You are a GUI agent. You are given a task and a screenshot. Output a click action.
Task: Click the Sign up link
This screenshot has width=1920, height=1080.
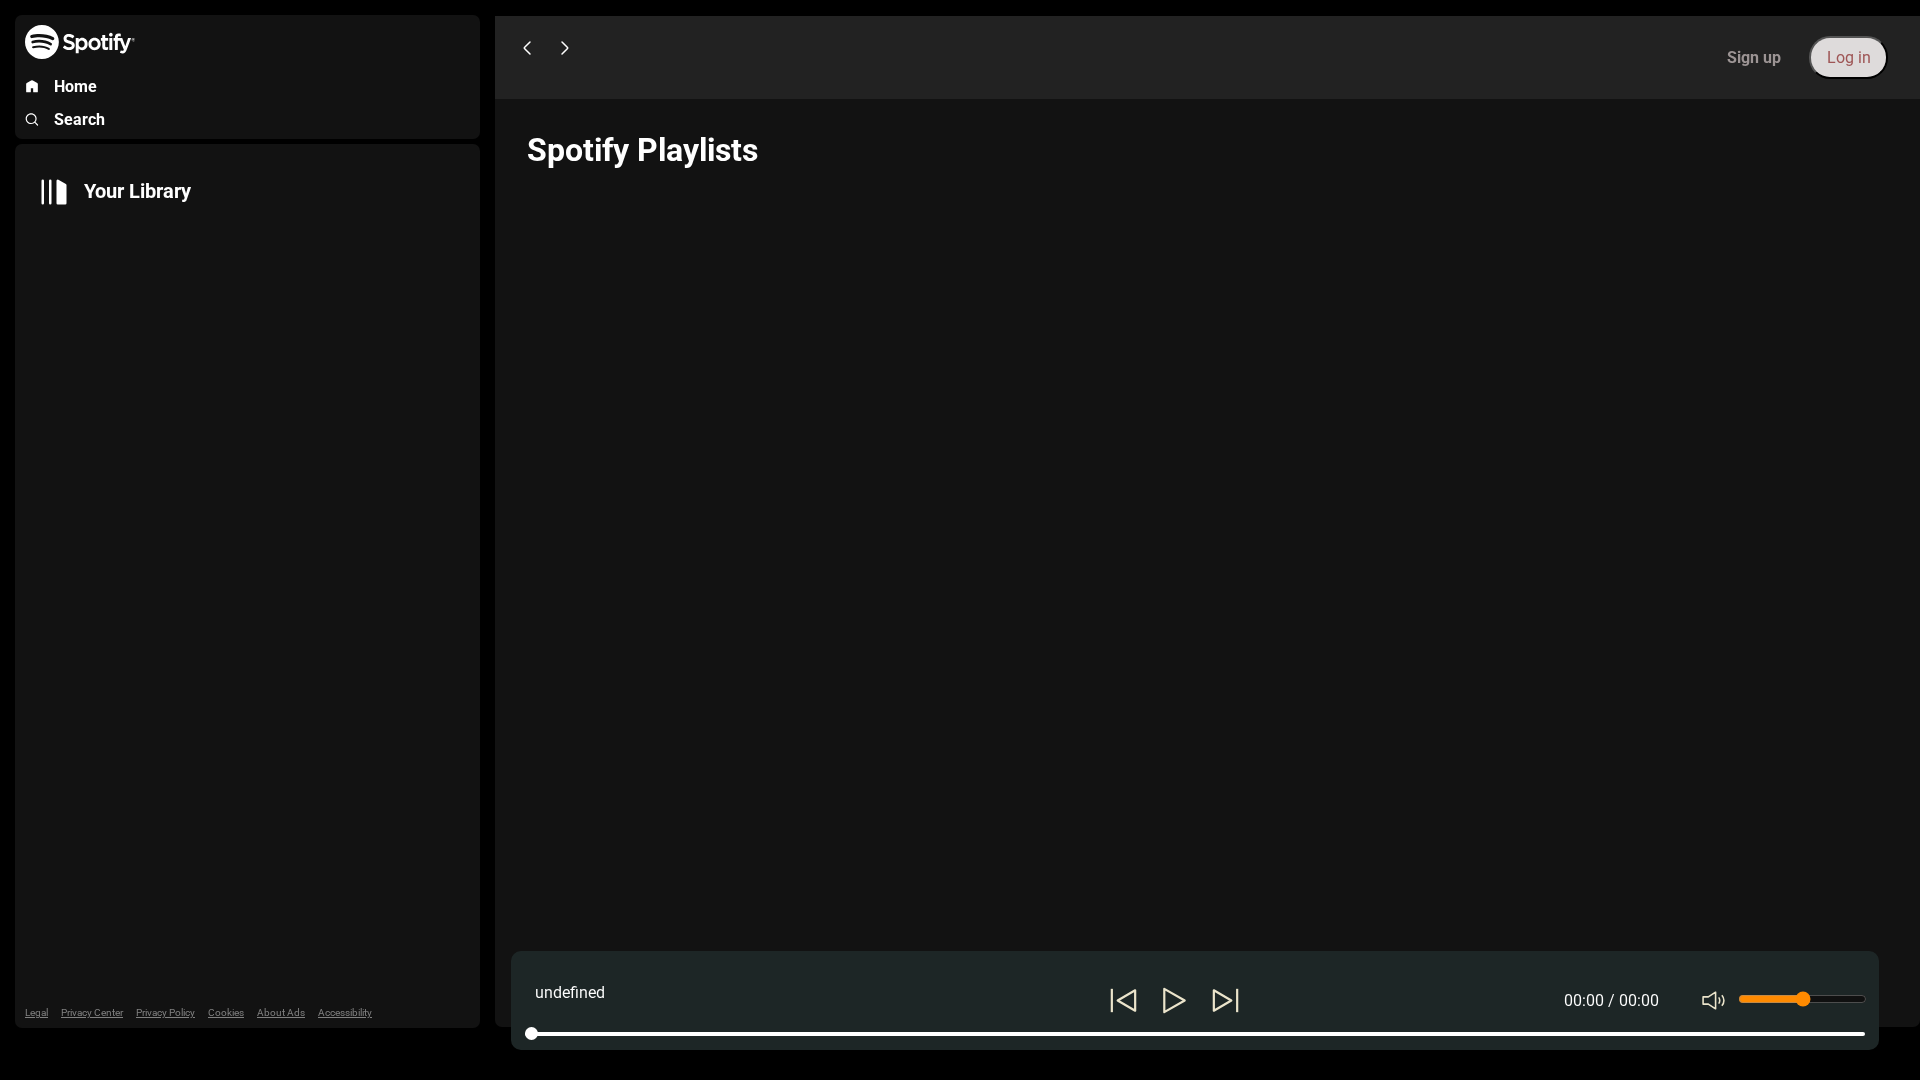pos(1753,57)
